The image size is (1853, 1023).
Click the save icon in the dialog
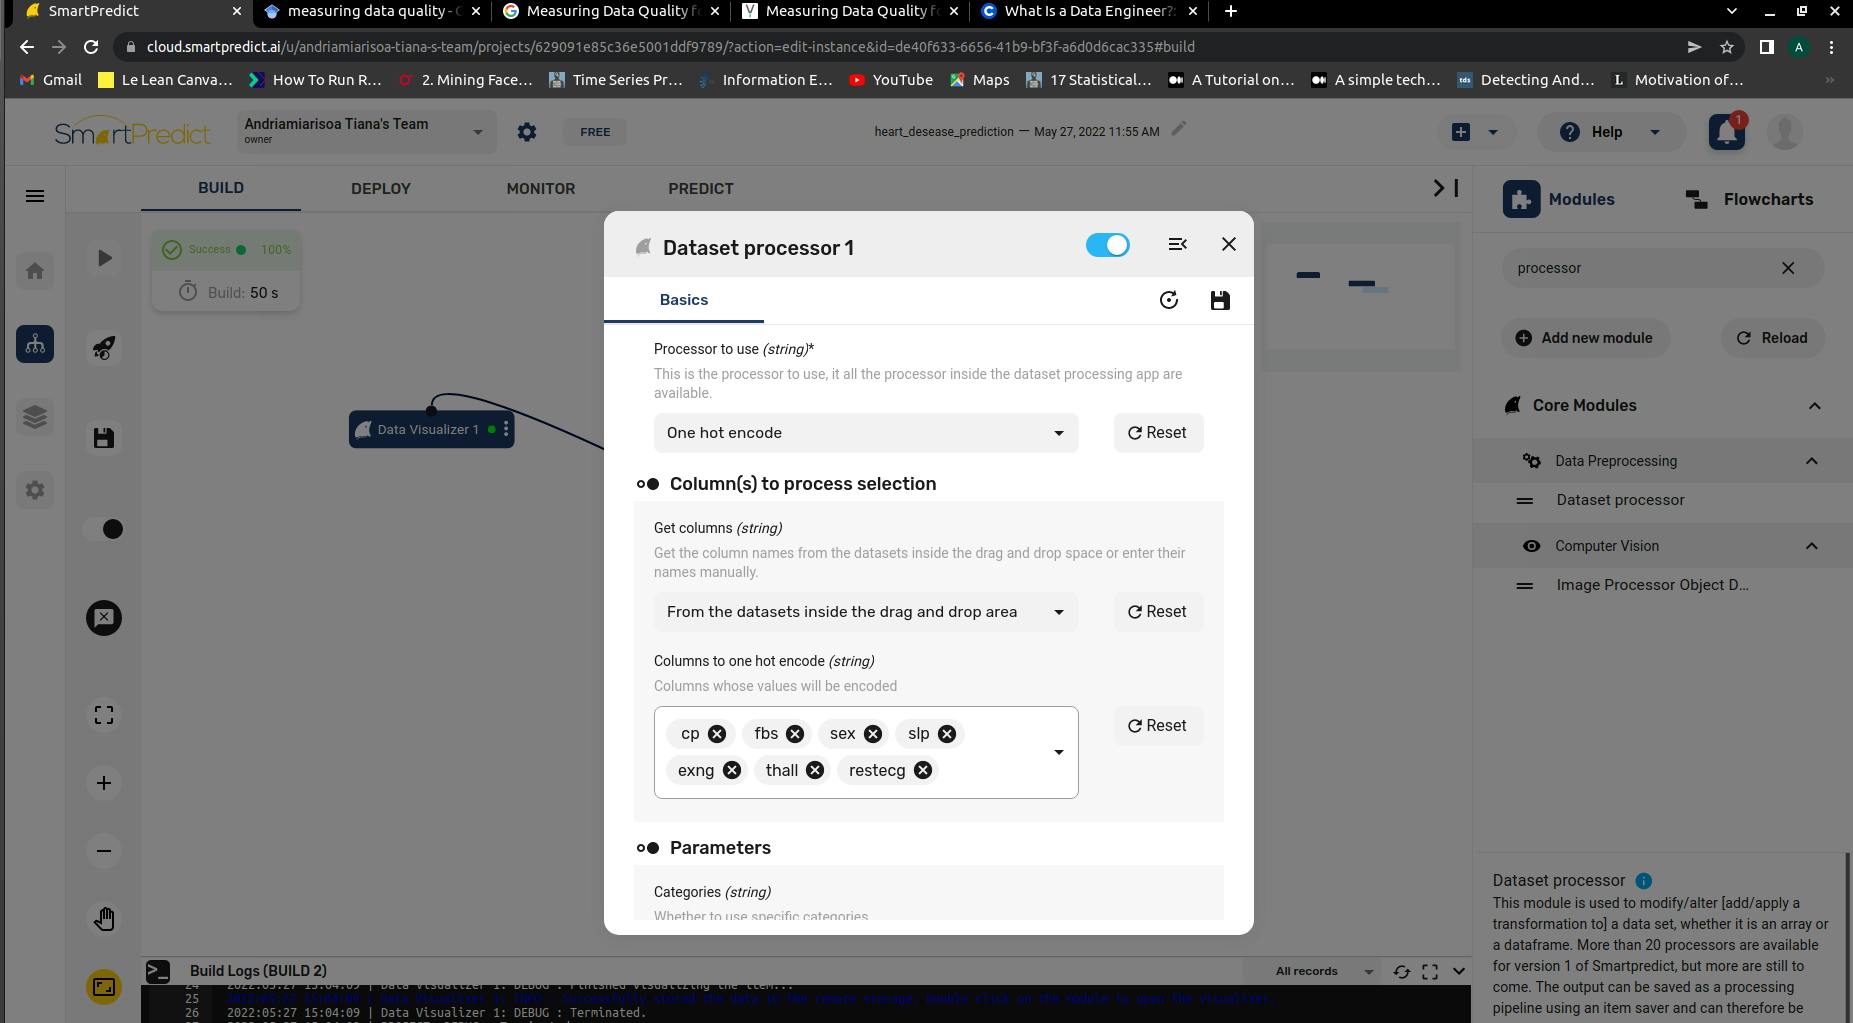(1220, 300)
